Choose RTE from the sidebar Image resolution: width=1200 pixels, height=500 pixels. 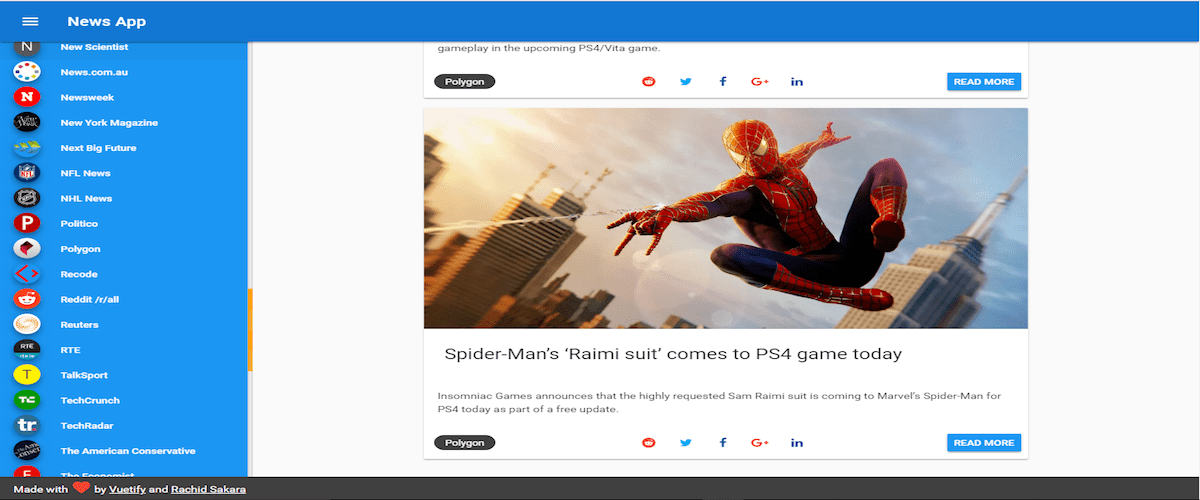coord(70,350)
